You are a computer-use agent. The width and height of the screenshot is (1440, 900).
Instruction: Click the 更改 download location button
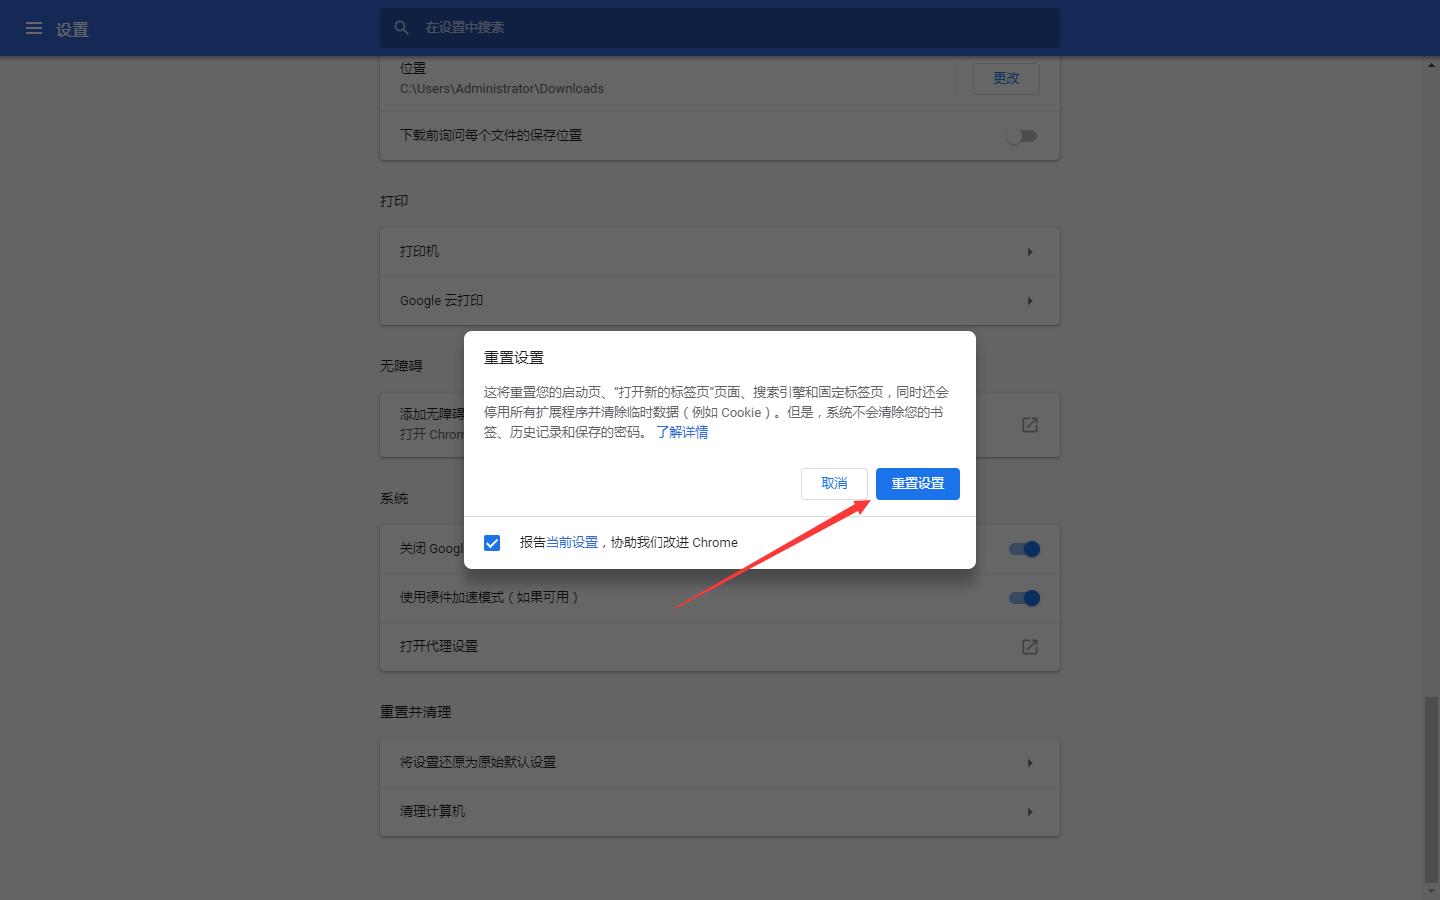pos(1006,78)
